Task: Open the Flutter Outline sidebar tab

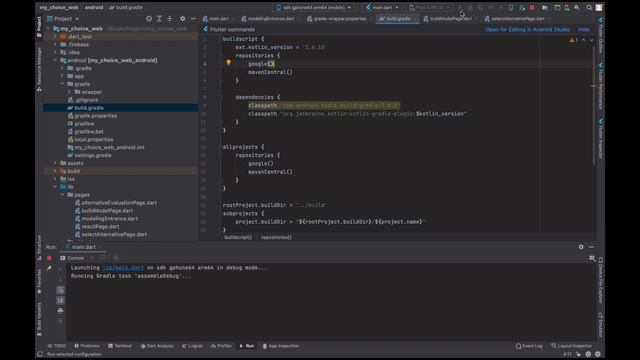Action: (601, 36)
